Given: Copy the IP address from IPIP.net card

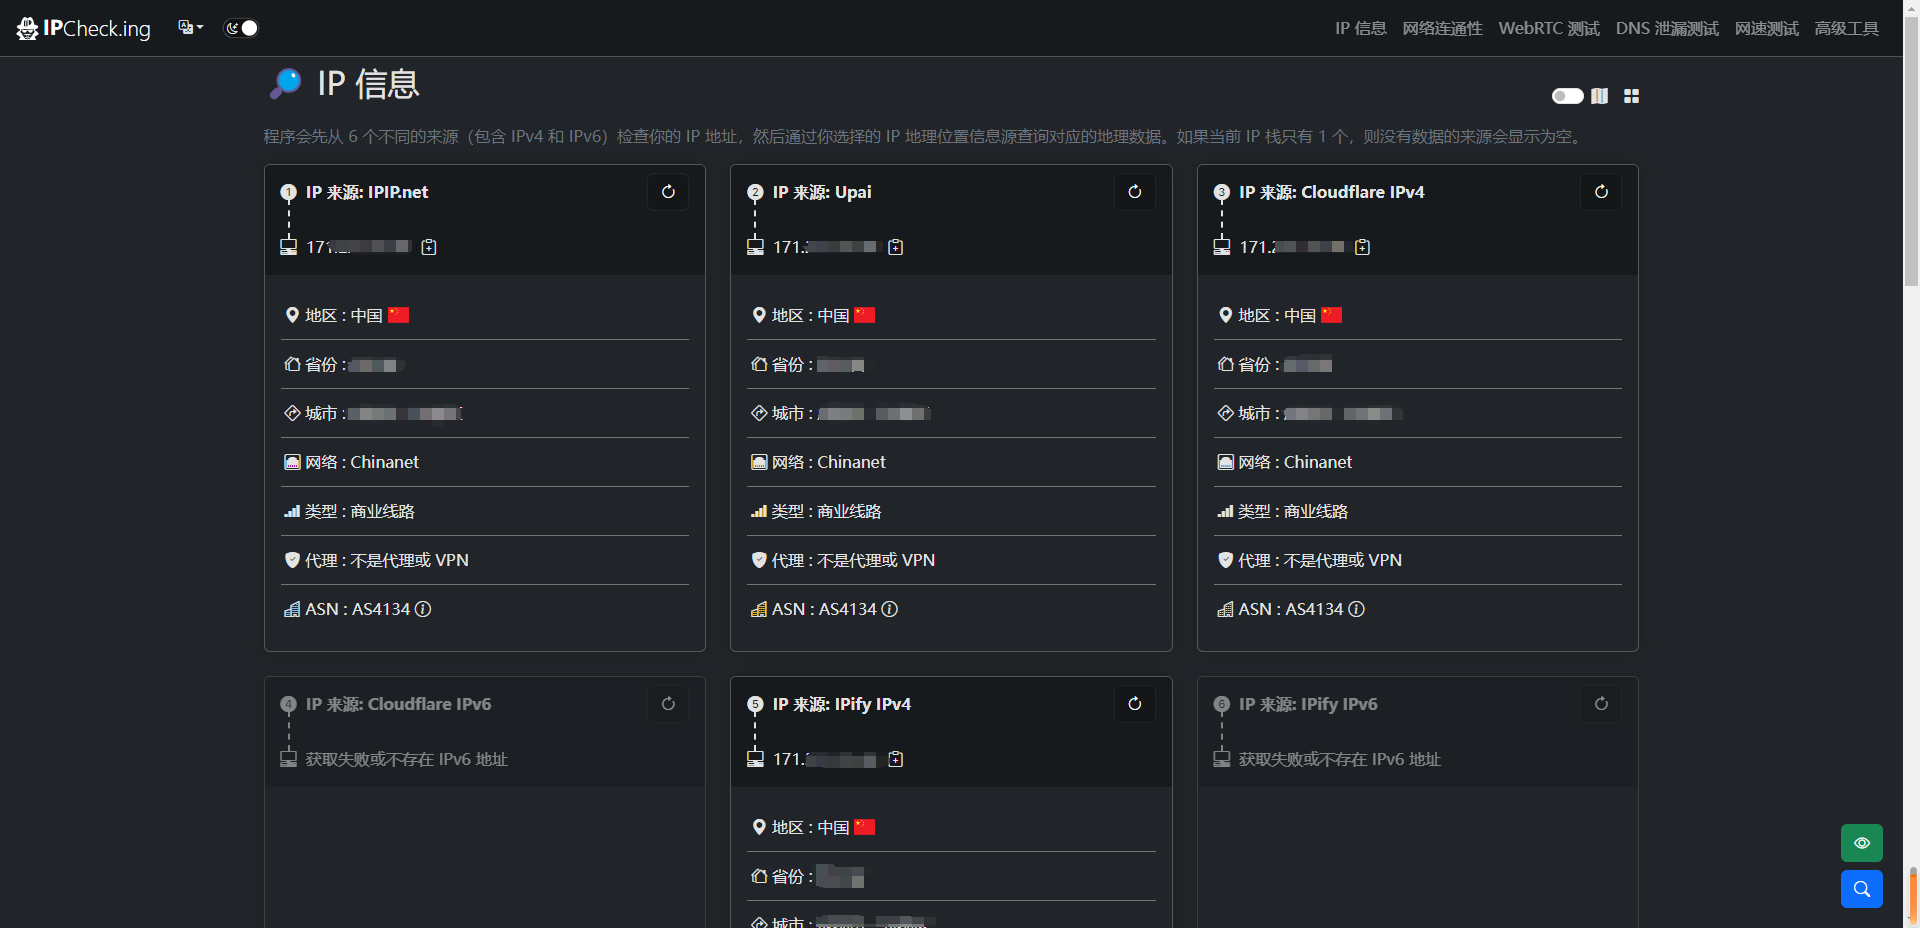Looking at the screenshot, I should click(x=429, y=247).
